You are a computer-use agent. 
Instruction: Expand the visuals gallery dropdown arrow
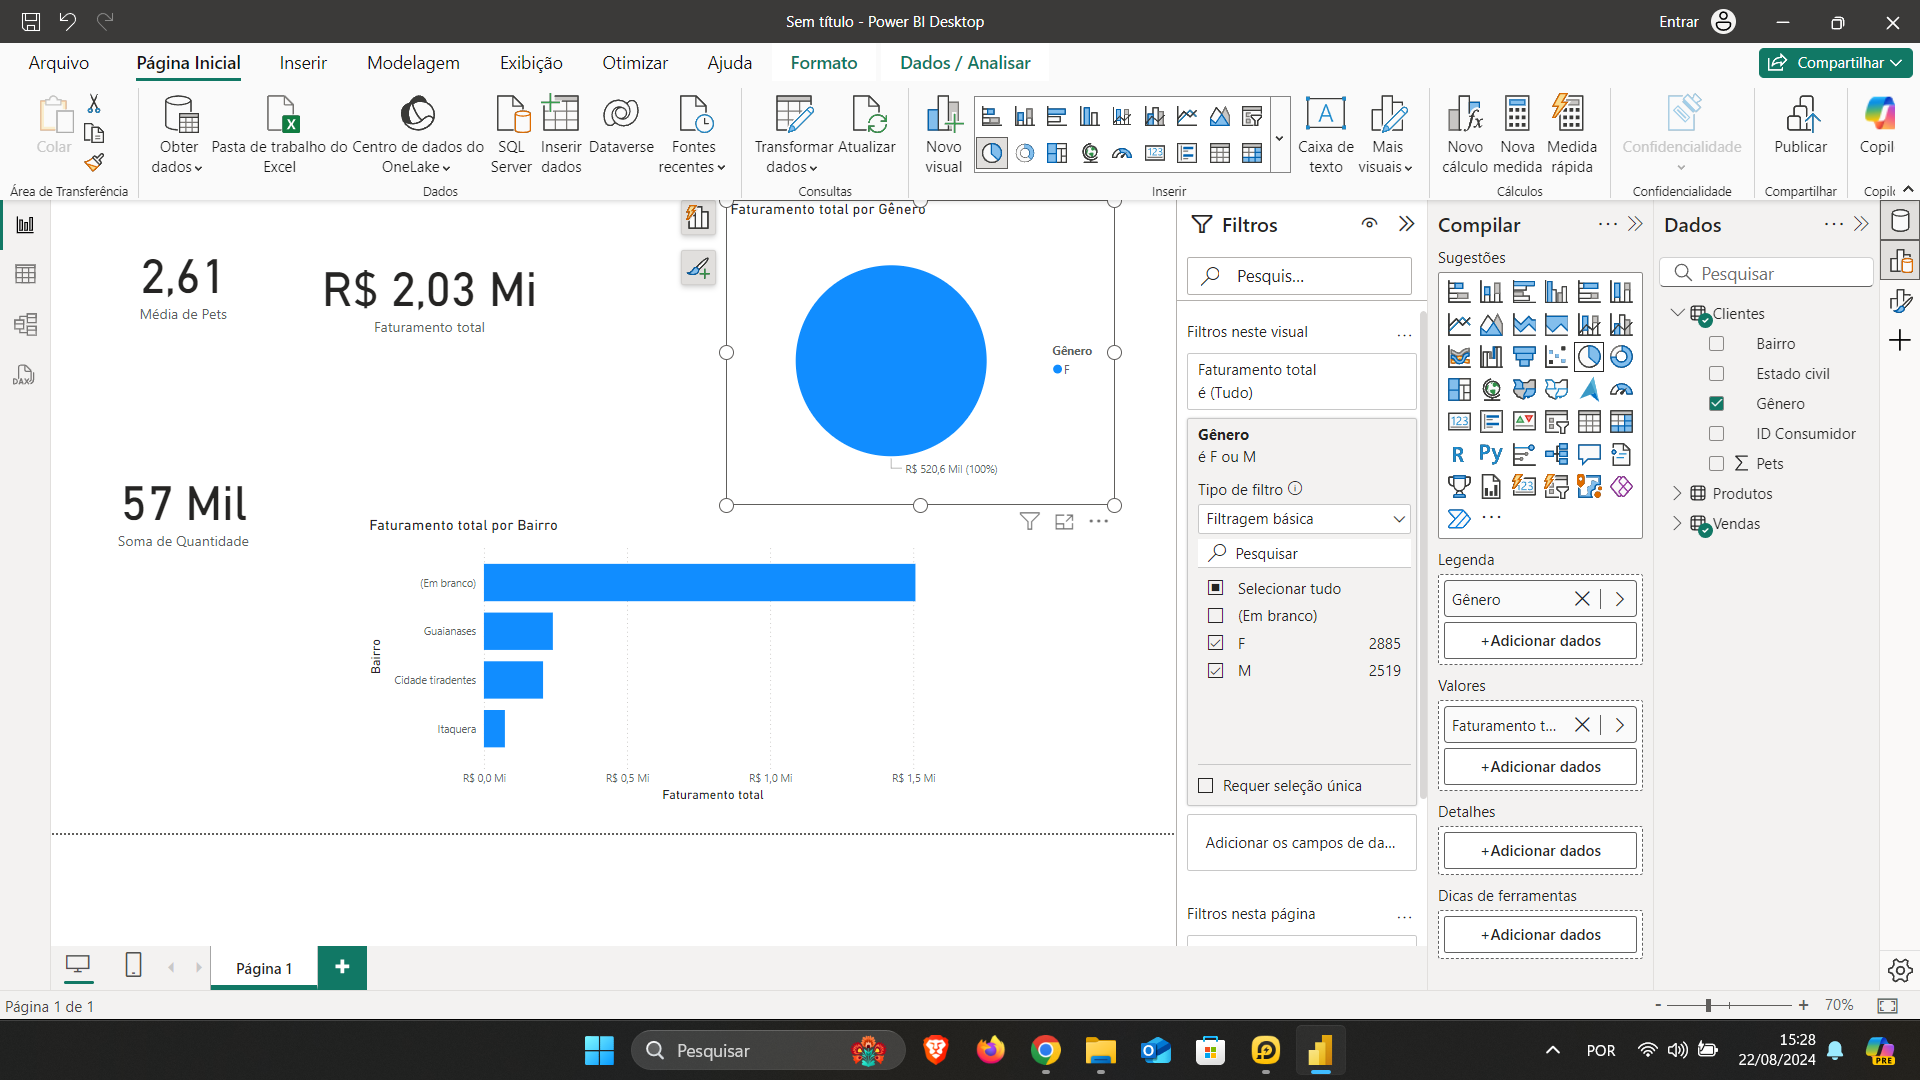point(1279,137)
